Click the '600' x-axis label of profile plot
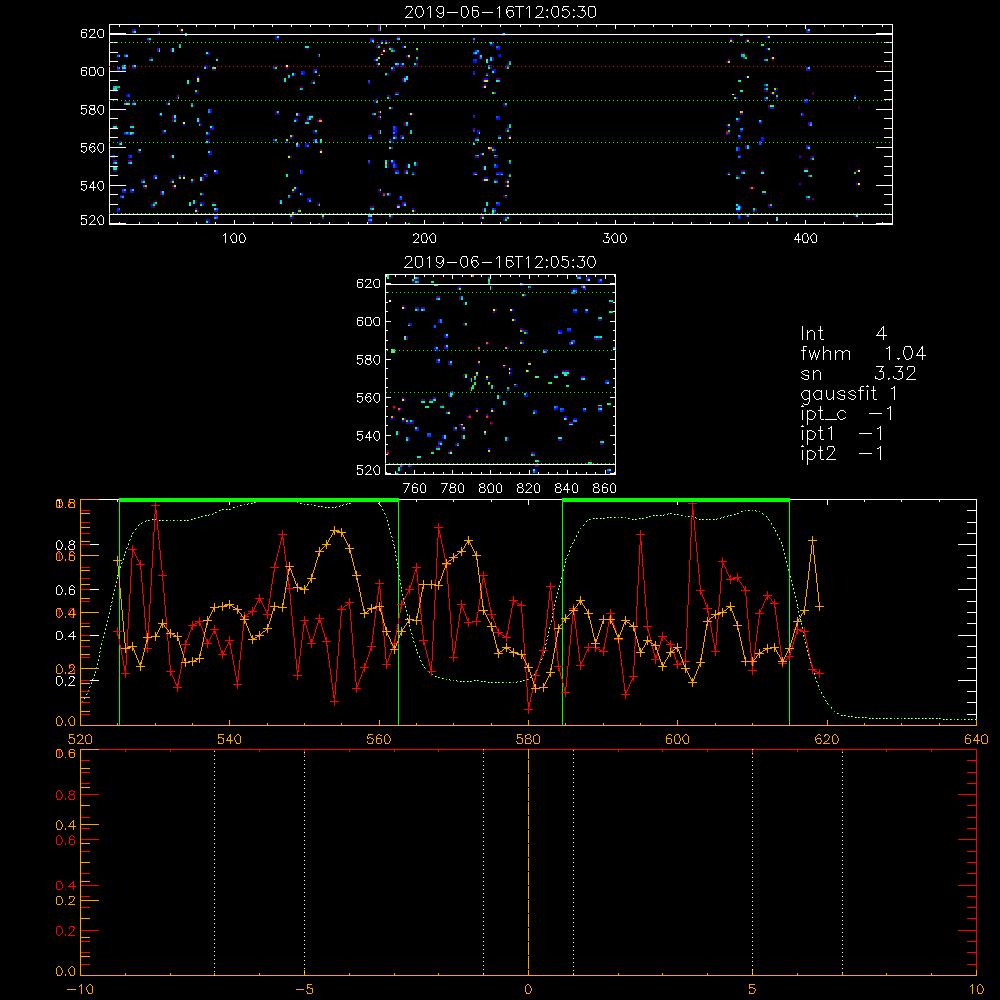The height and width of the screenshot is (1000, 1000). point(677,740)
